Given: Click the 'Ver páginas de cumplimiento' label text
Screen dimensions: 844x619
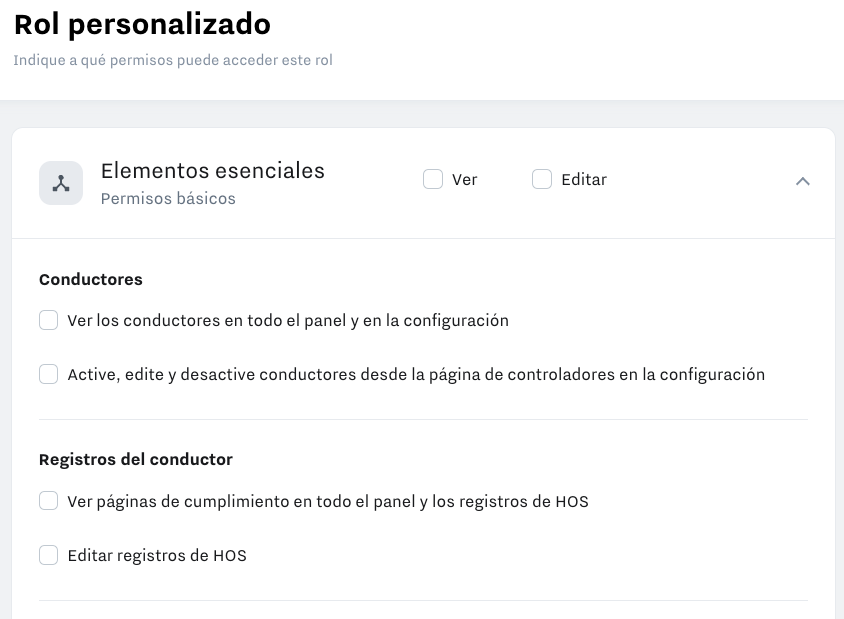Looking at the screenshot, I should 328,501.
